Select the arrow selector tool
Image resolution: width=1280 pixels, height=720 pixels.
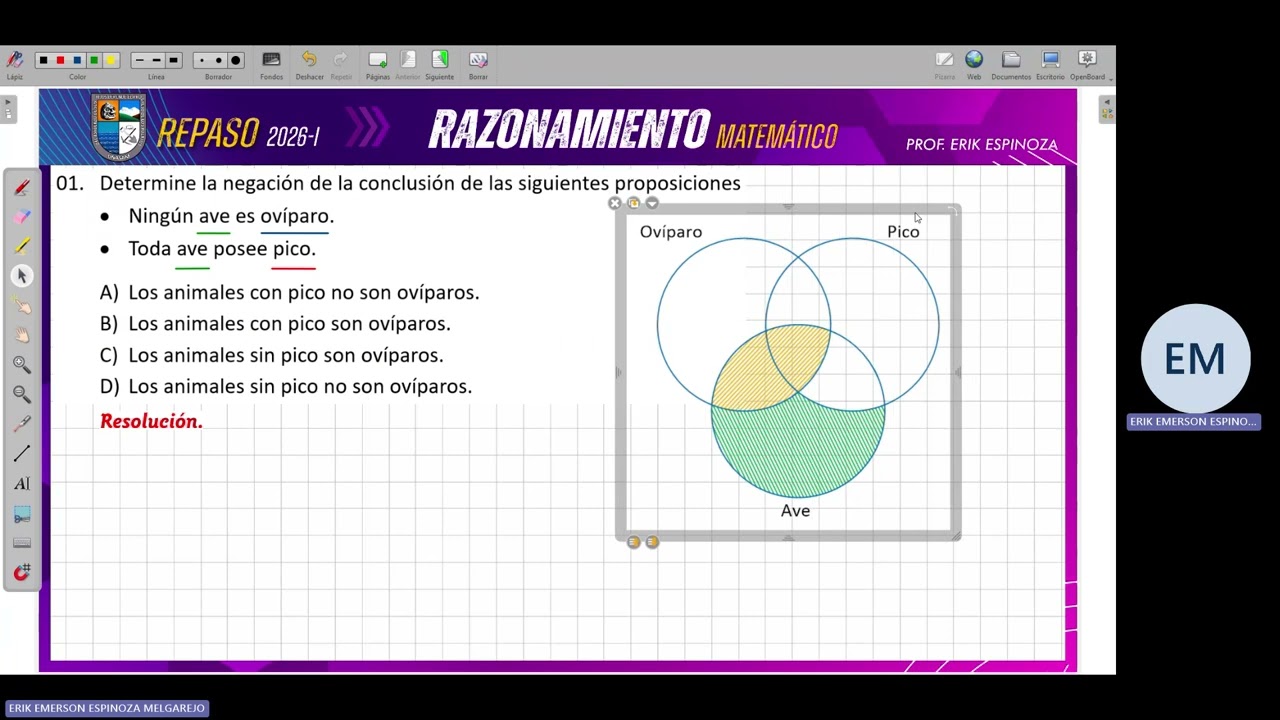[x=22, y=276]
